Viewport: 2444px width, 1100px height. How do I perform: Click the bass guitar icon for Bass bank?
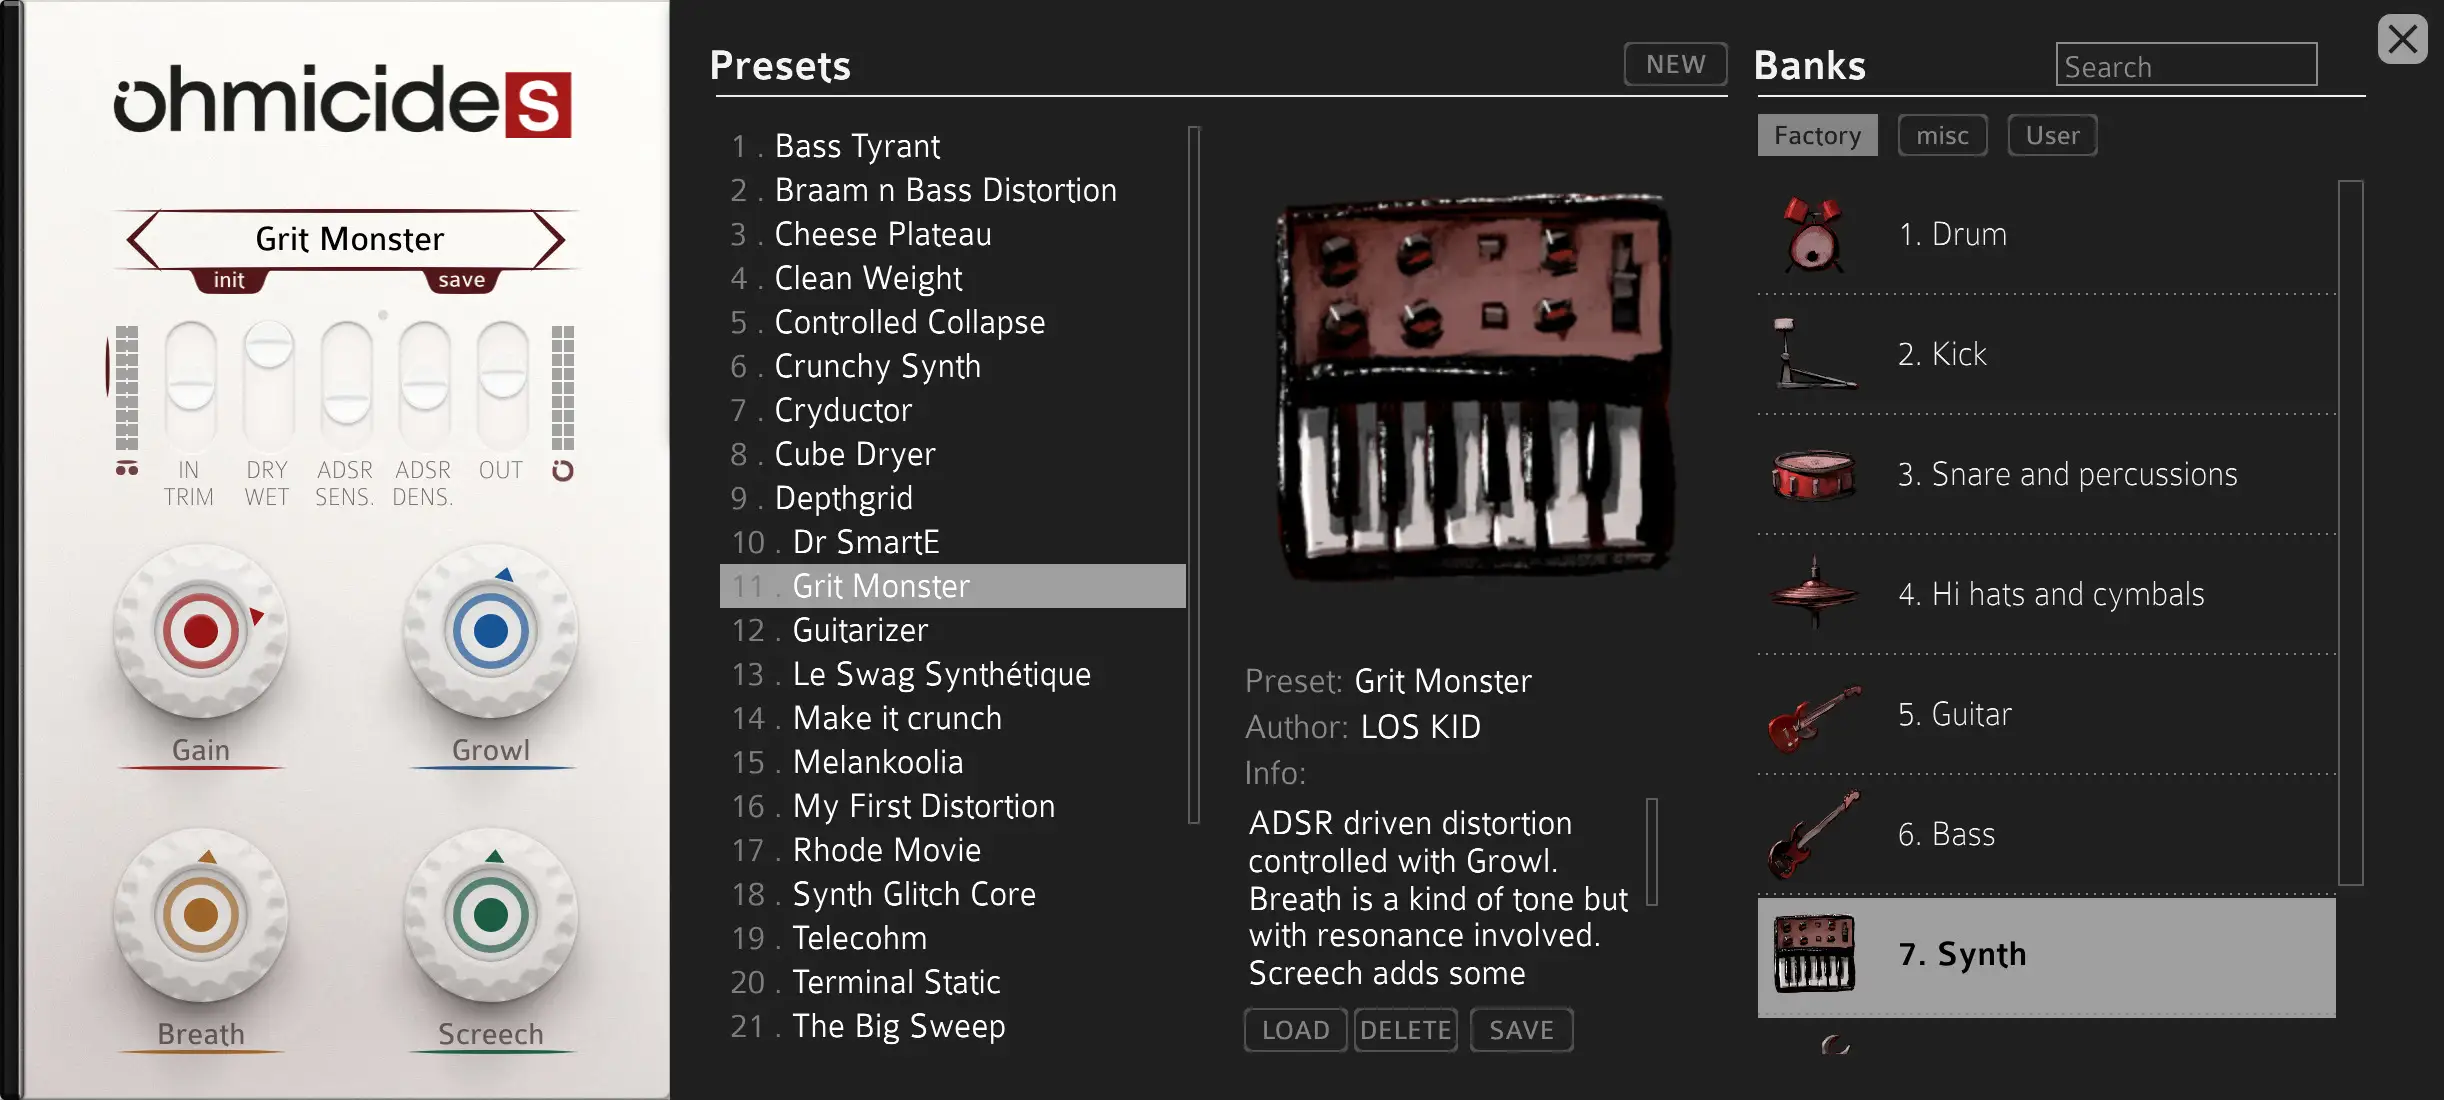(x=1813, y=835)
